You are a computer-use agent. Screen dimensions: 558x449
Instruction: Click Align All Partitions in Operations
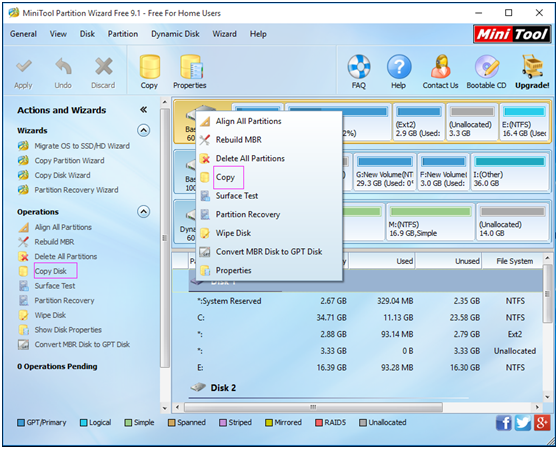point(63,227)
